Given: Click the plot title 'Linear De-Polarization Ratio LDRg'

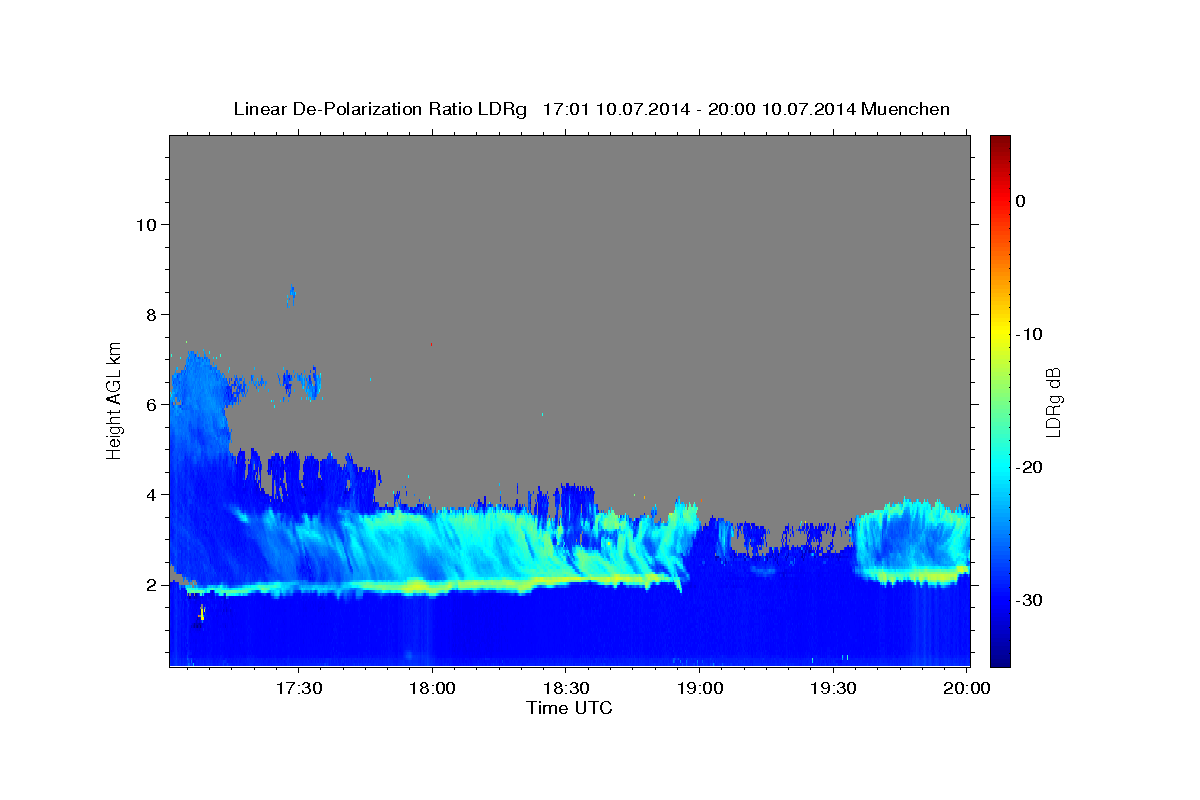Looking at the screenshot, I should tap(379, 109).
